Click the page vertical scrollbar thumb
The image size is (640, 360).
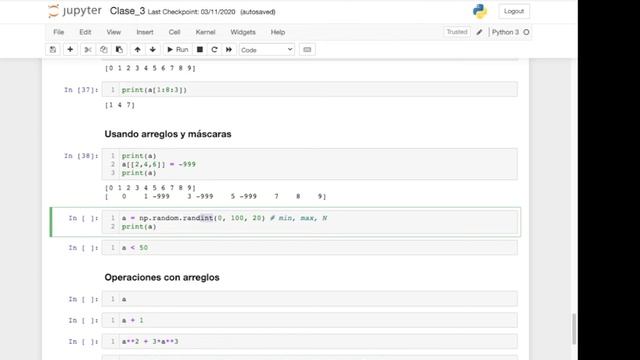coord(574,329)
